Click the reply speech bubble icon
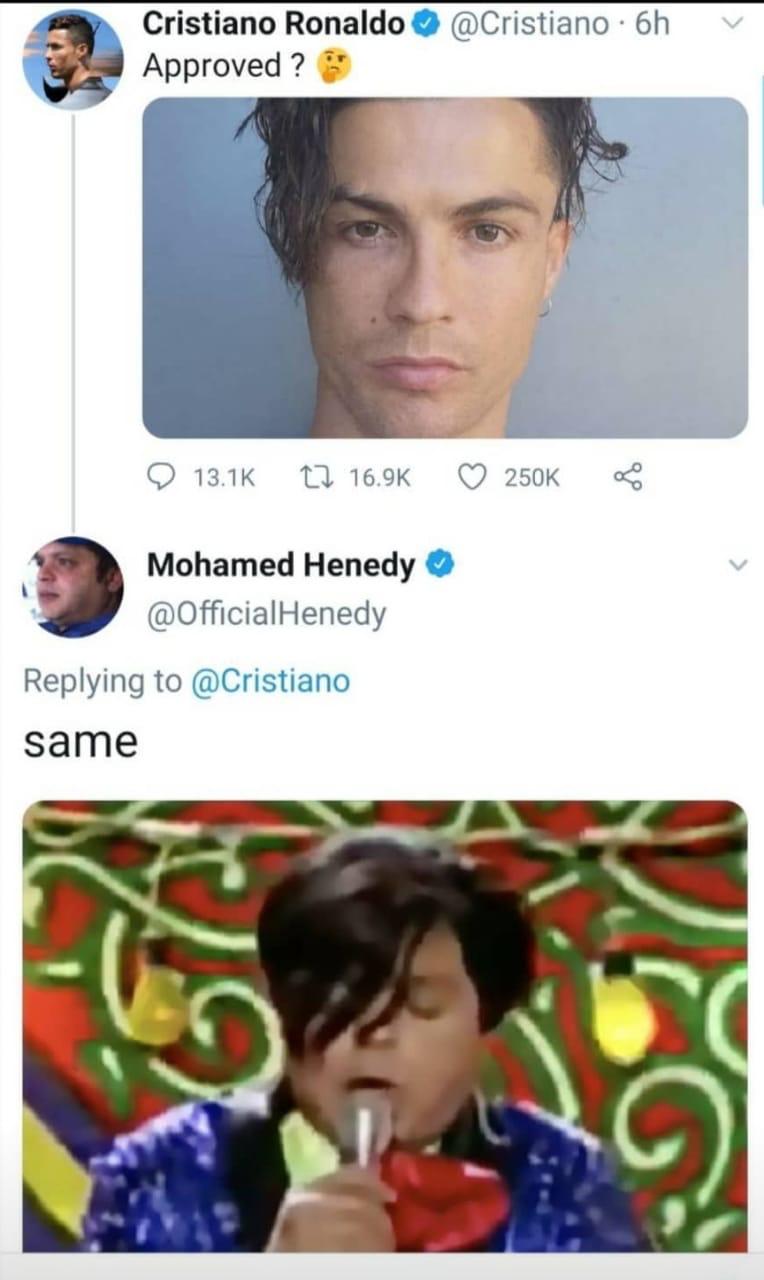This screenshot has height=1280, width=764. pos(161,478)
